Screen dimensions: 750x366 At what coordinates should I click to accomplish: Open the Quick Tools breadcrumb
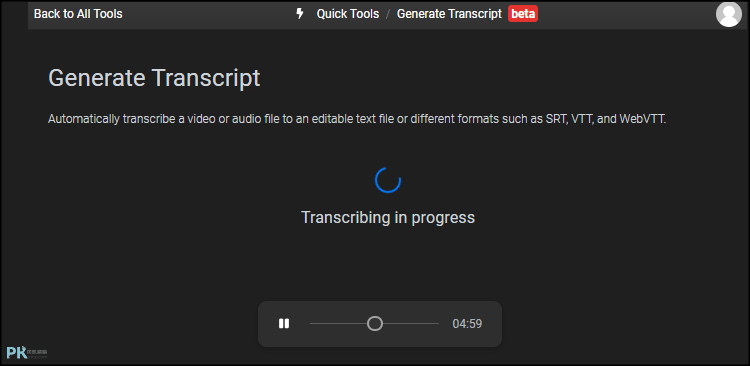(x=348, y=14)
